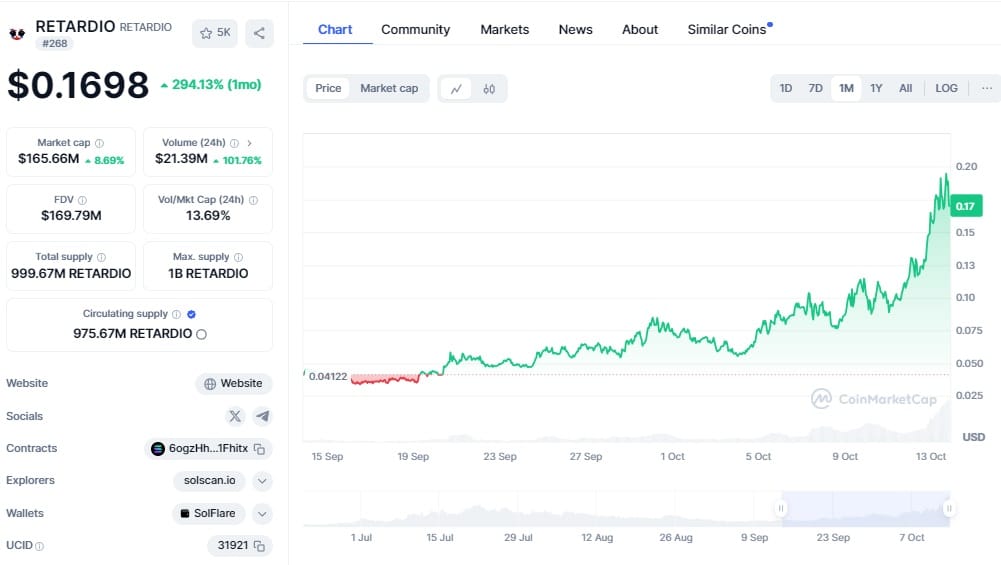This screenshot has width=1001, height=565.
Task: Click the right handle of range slider
Action: point(948,509)
